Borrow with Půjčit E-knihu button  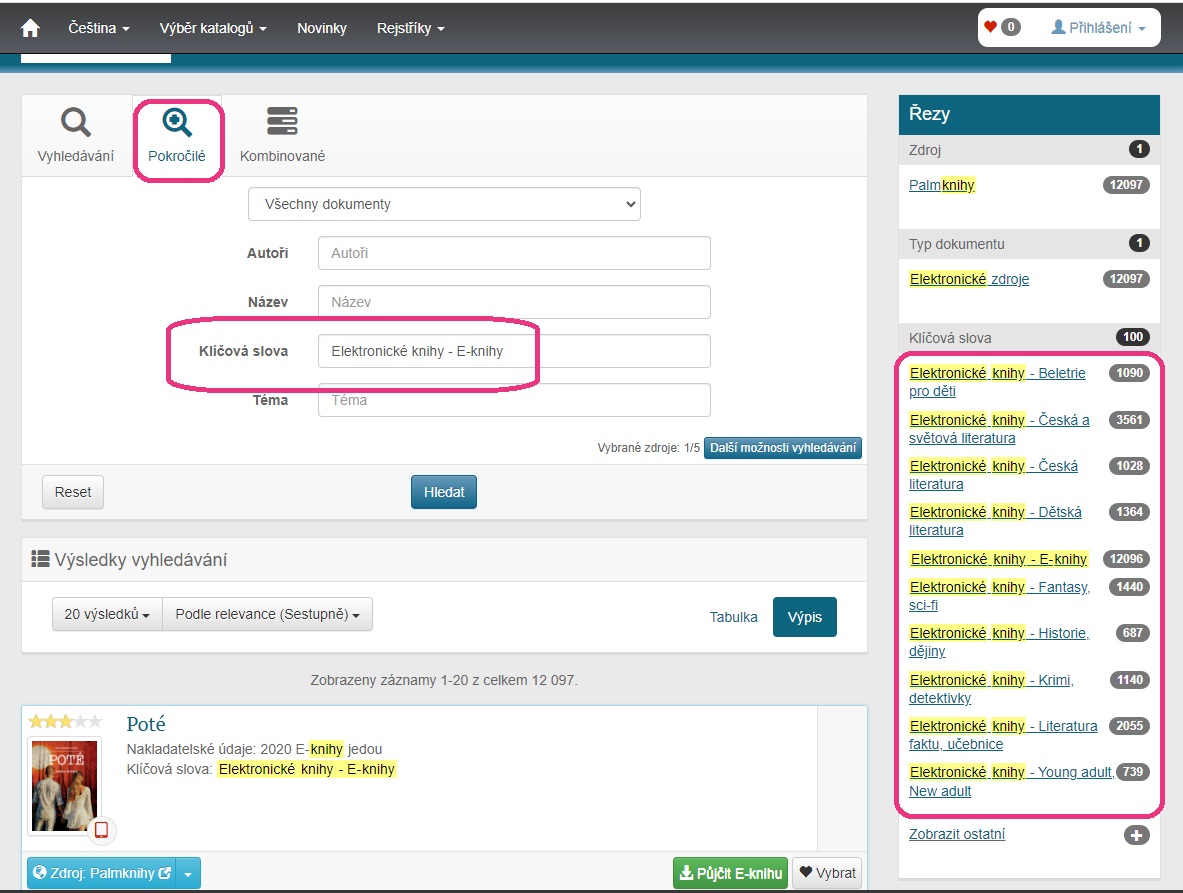730,873
